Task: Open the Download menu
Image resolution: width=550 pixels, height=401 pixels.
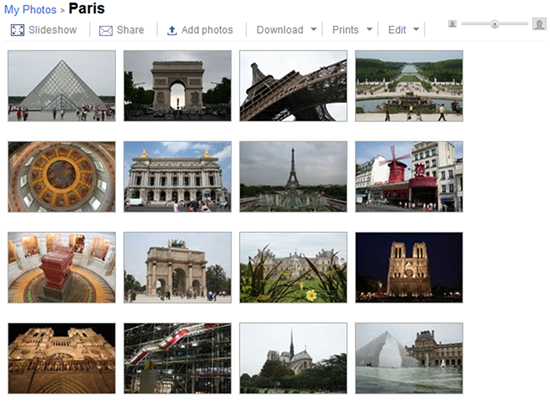Action: pyautogui.click(x=280, y=30)
